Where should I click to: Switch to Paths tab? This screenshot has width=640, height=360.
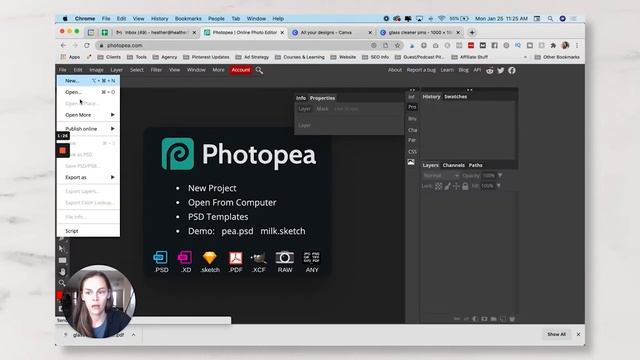click(476, 165)
